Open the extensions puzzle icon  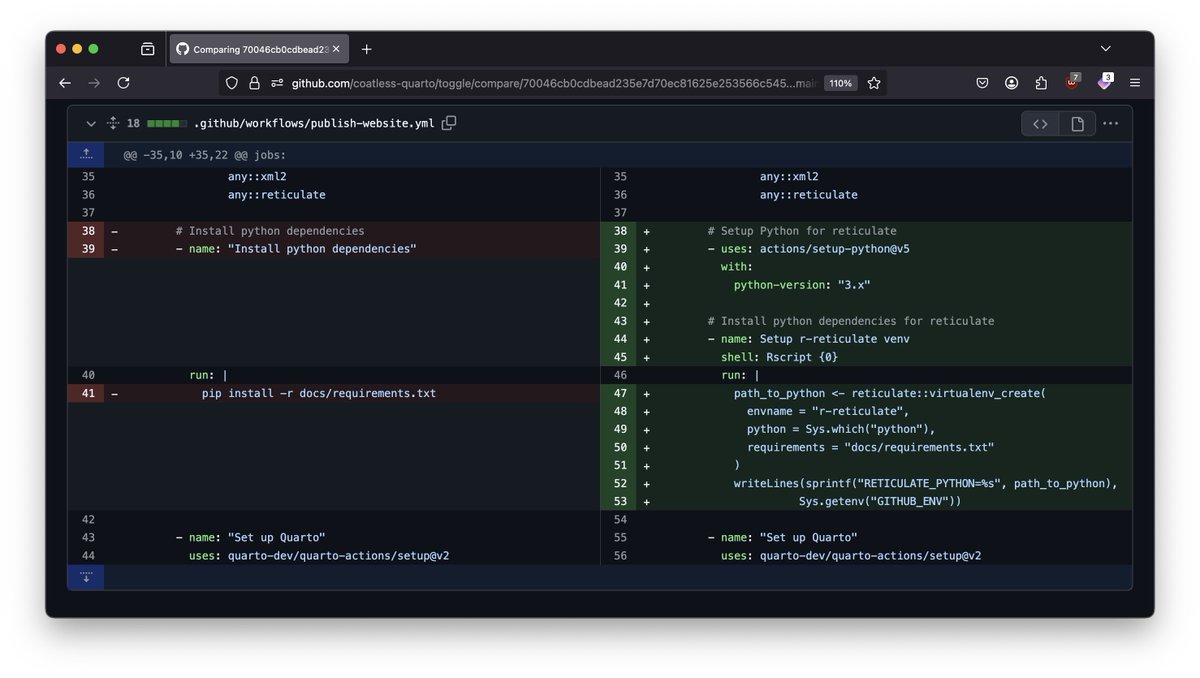coord(1041,83)
